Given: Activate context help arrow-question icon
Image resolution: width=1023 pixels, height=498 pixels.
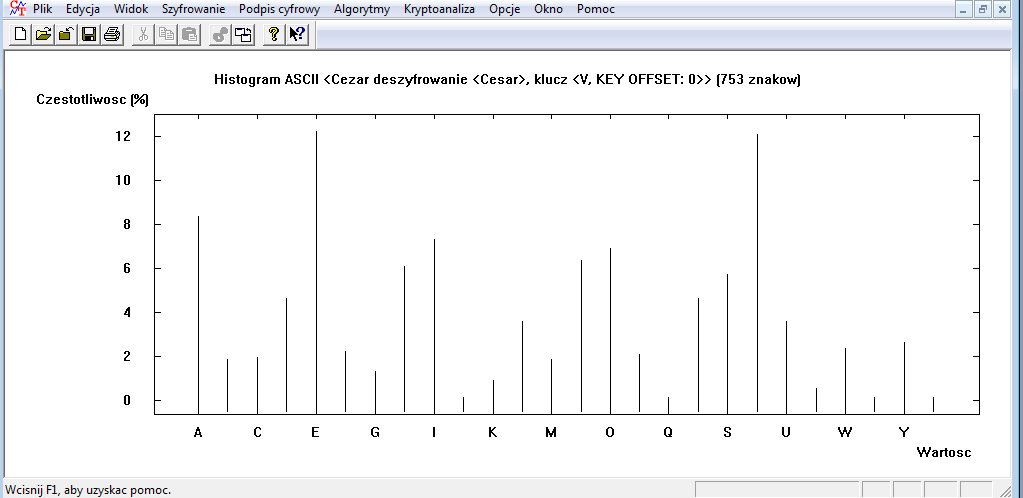Looking at the screenshot, I should tap(298, 34).
